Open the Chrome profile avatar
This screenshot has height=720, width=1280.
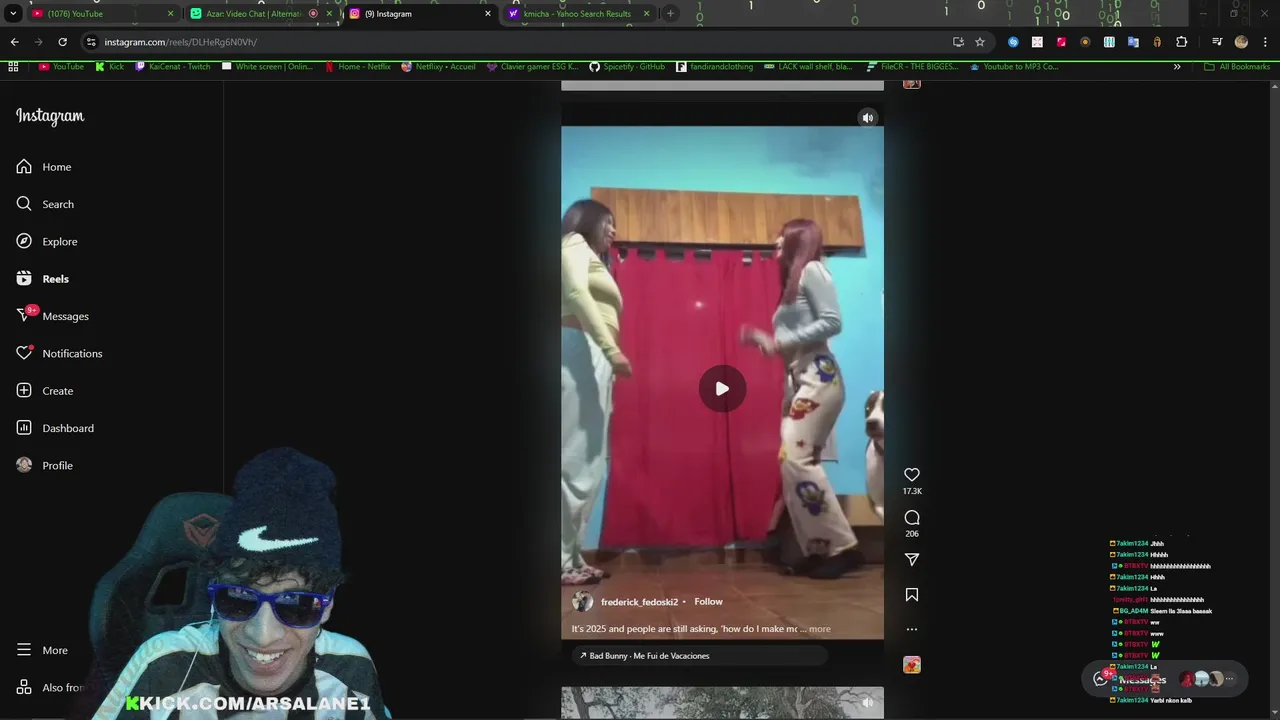1241,42
